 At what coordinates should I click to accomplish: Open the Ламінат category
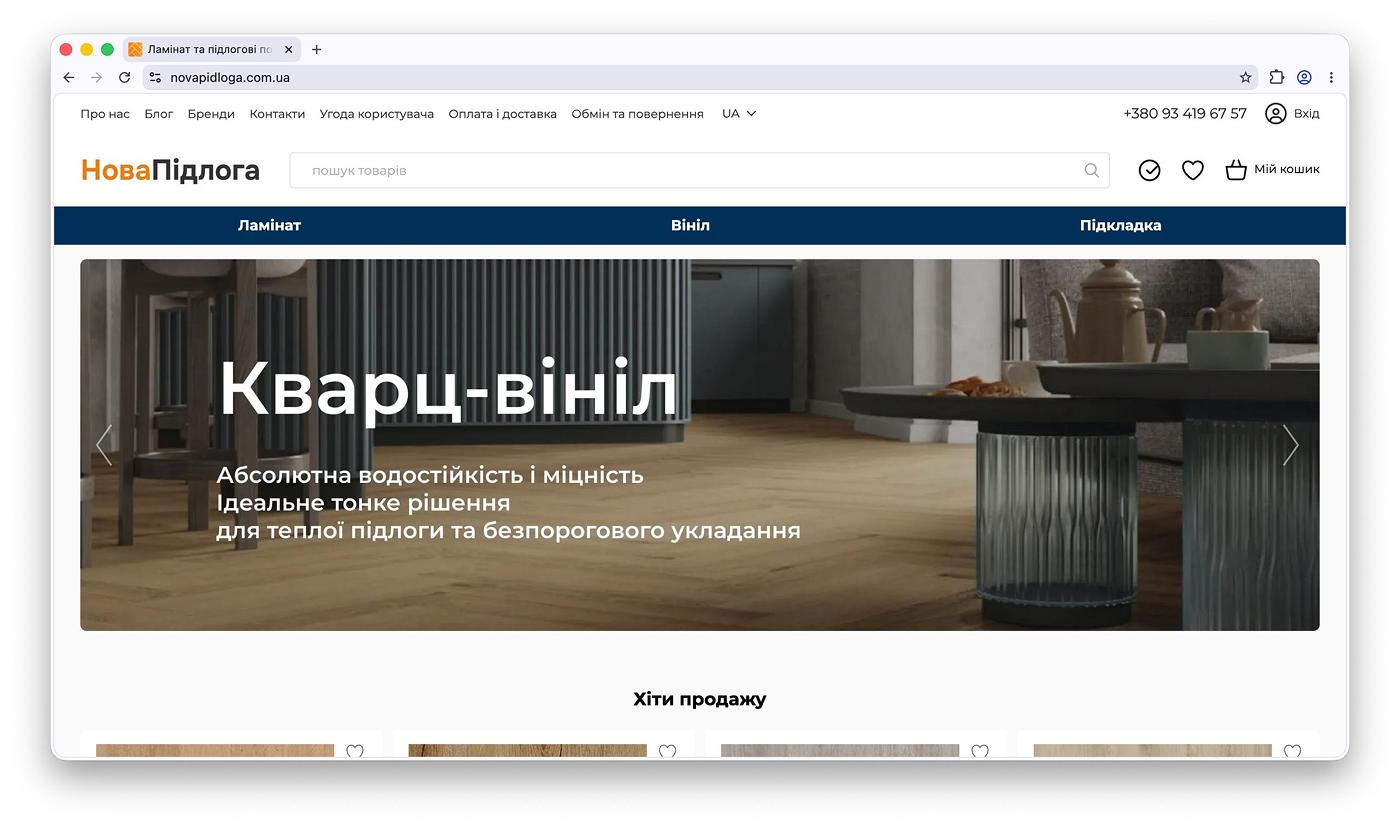pos(269,225)
